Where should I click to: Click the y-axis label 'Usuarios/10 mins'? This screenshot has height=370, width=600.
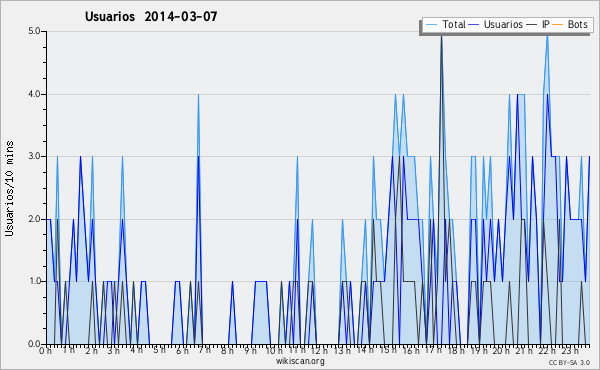click(9, 189)
